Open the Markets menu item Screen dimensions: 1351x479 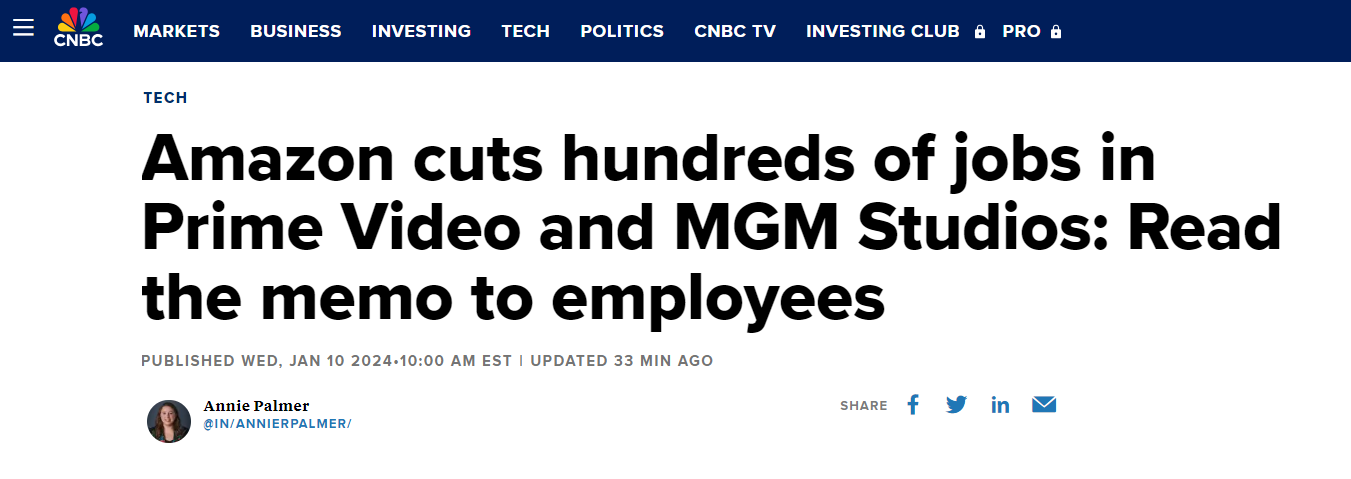tap(176, 31)
